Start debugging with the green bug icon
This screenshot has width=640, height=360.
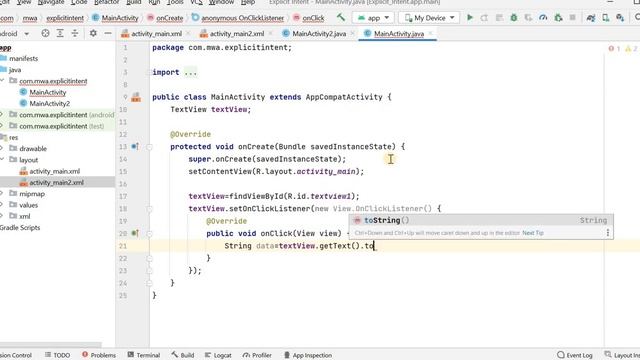(x=514, y=18)
